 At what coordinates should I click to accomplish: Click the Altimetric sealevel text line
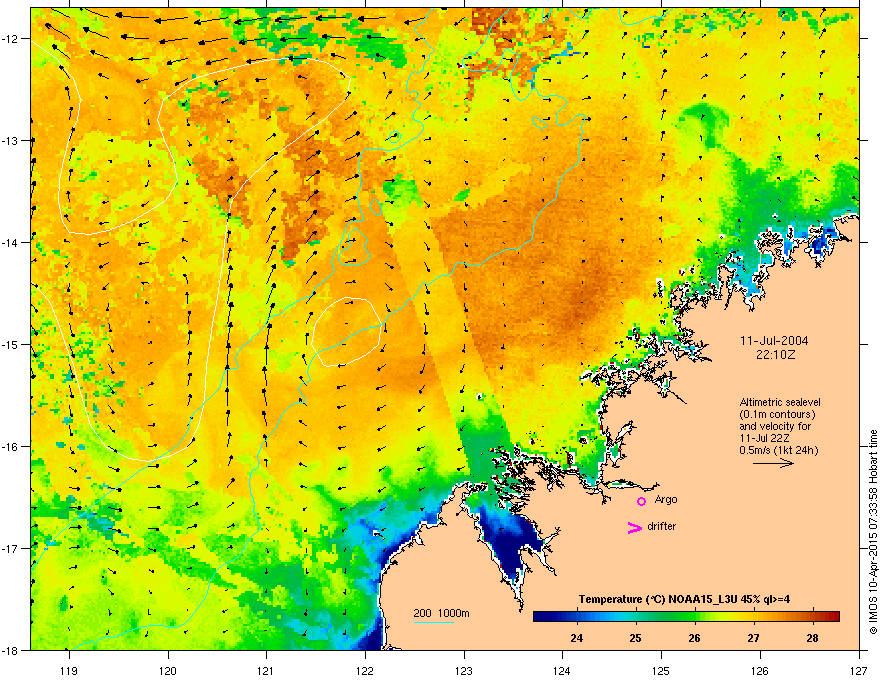pos(780,402)
